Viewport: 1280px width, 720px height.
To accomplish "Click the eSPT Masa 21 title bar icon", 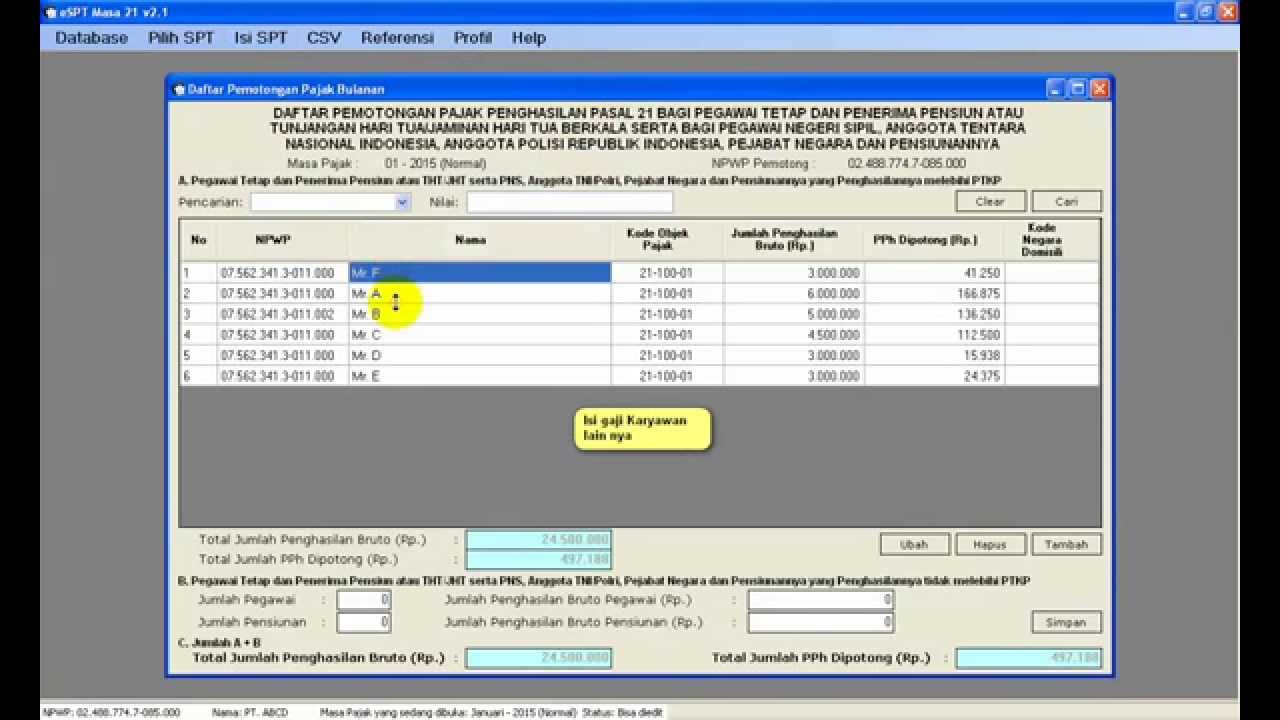I will click(51, 12).
